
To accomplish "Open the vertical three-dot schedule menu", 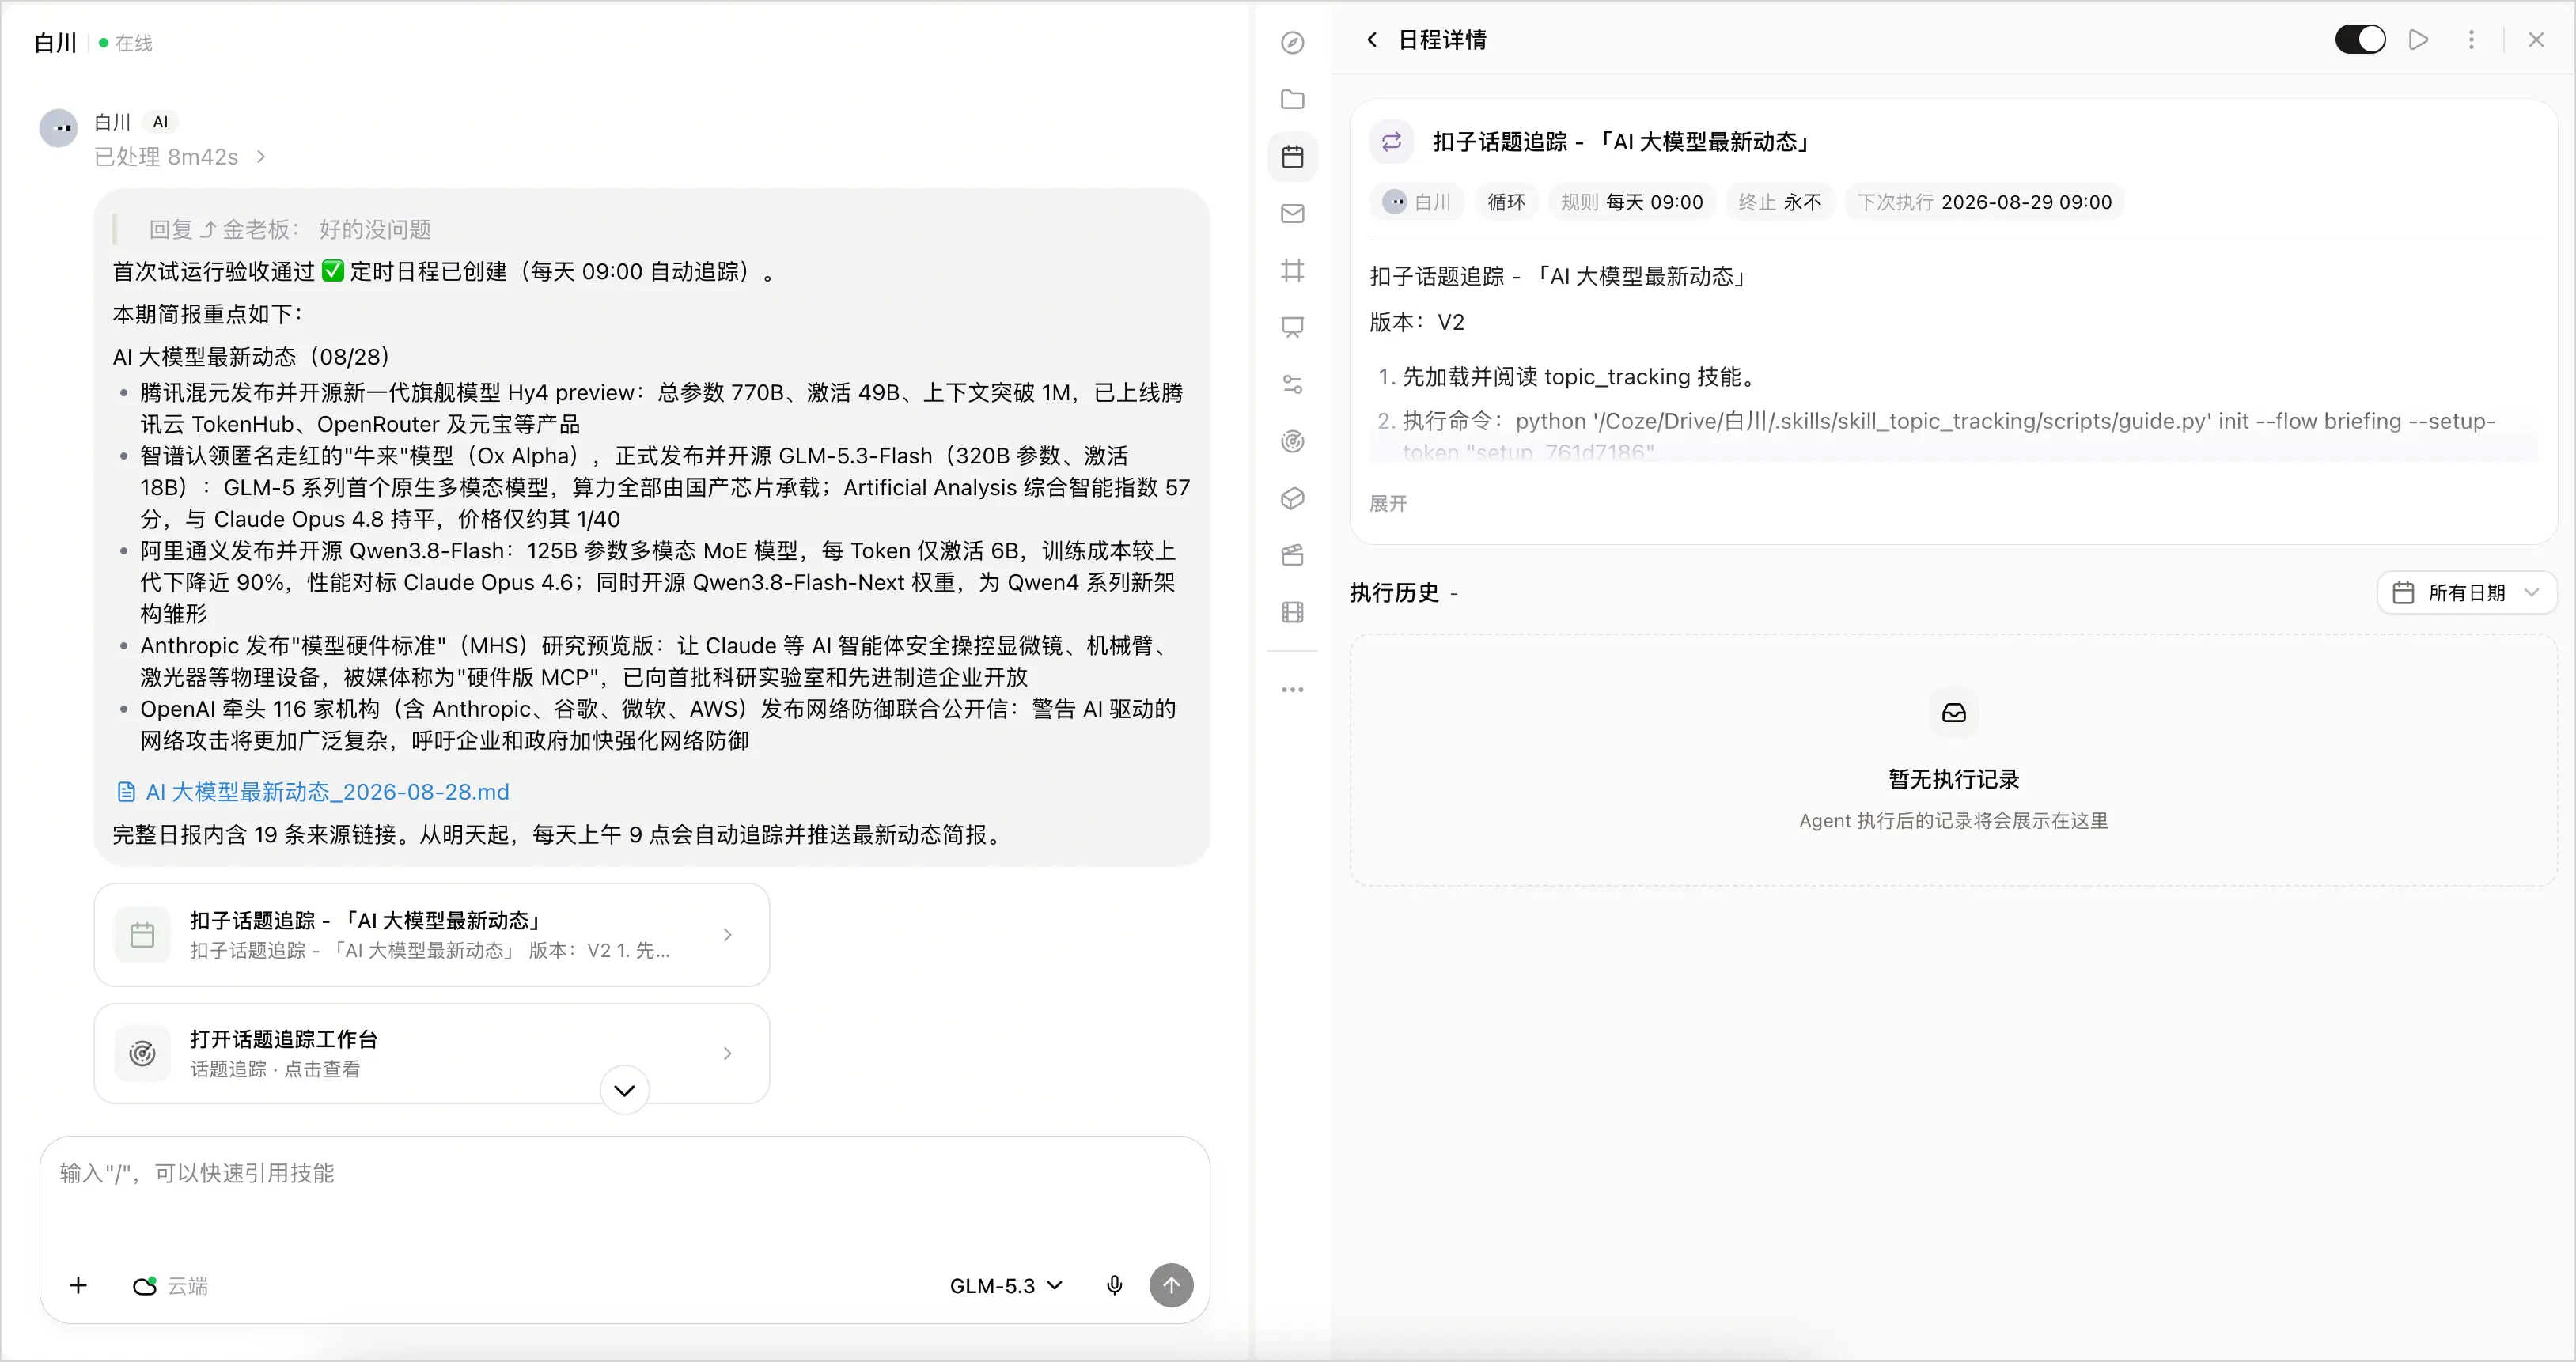I will pyautogui.click(x=2471, y=39).
